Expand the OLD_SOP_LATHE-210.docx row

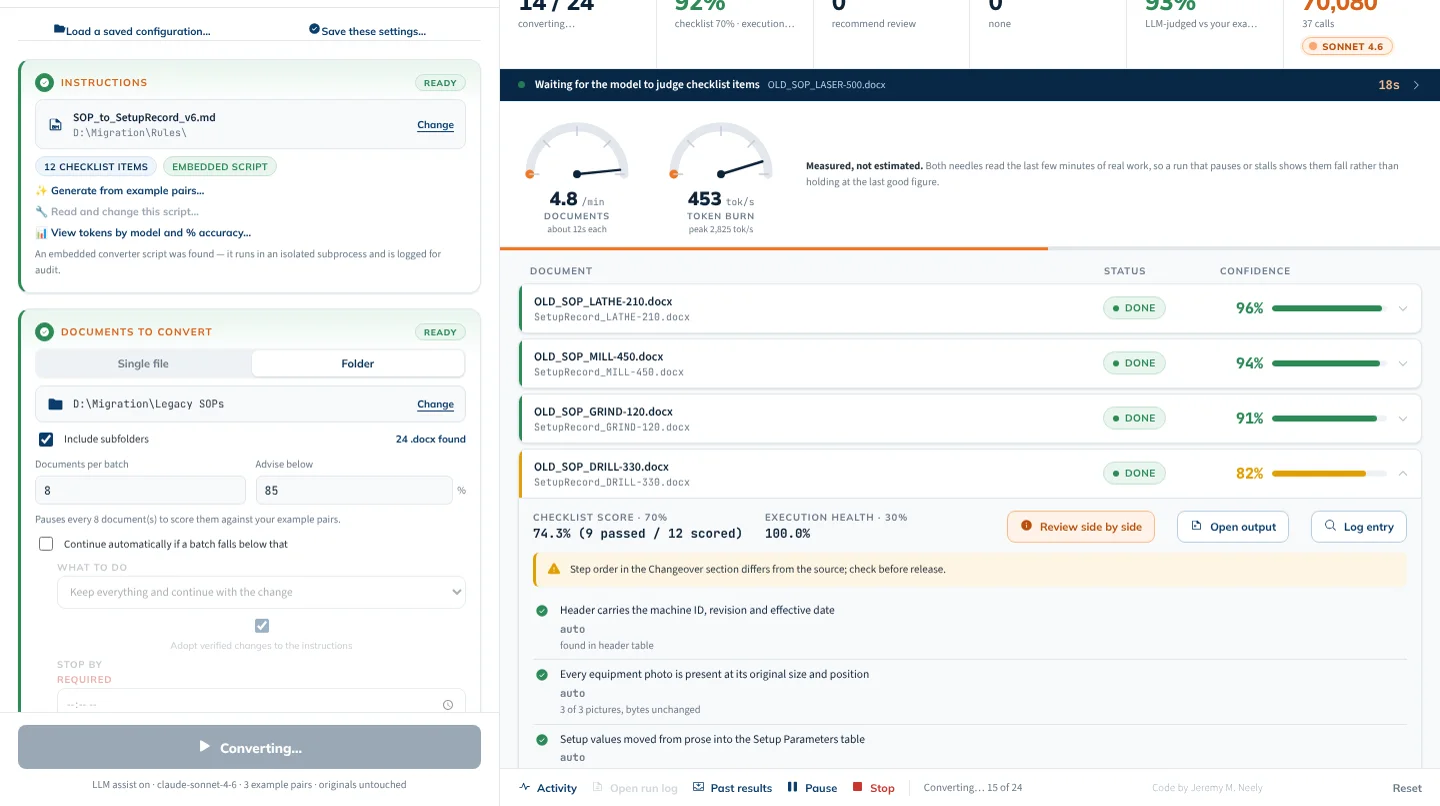point(1403,309)
